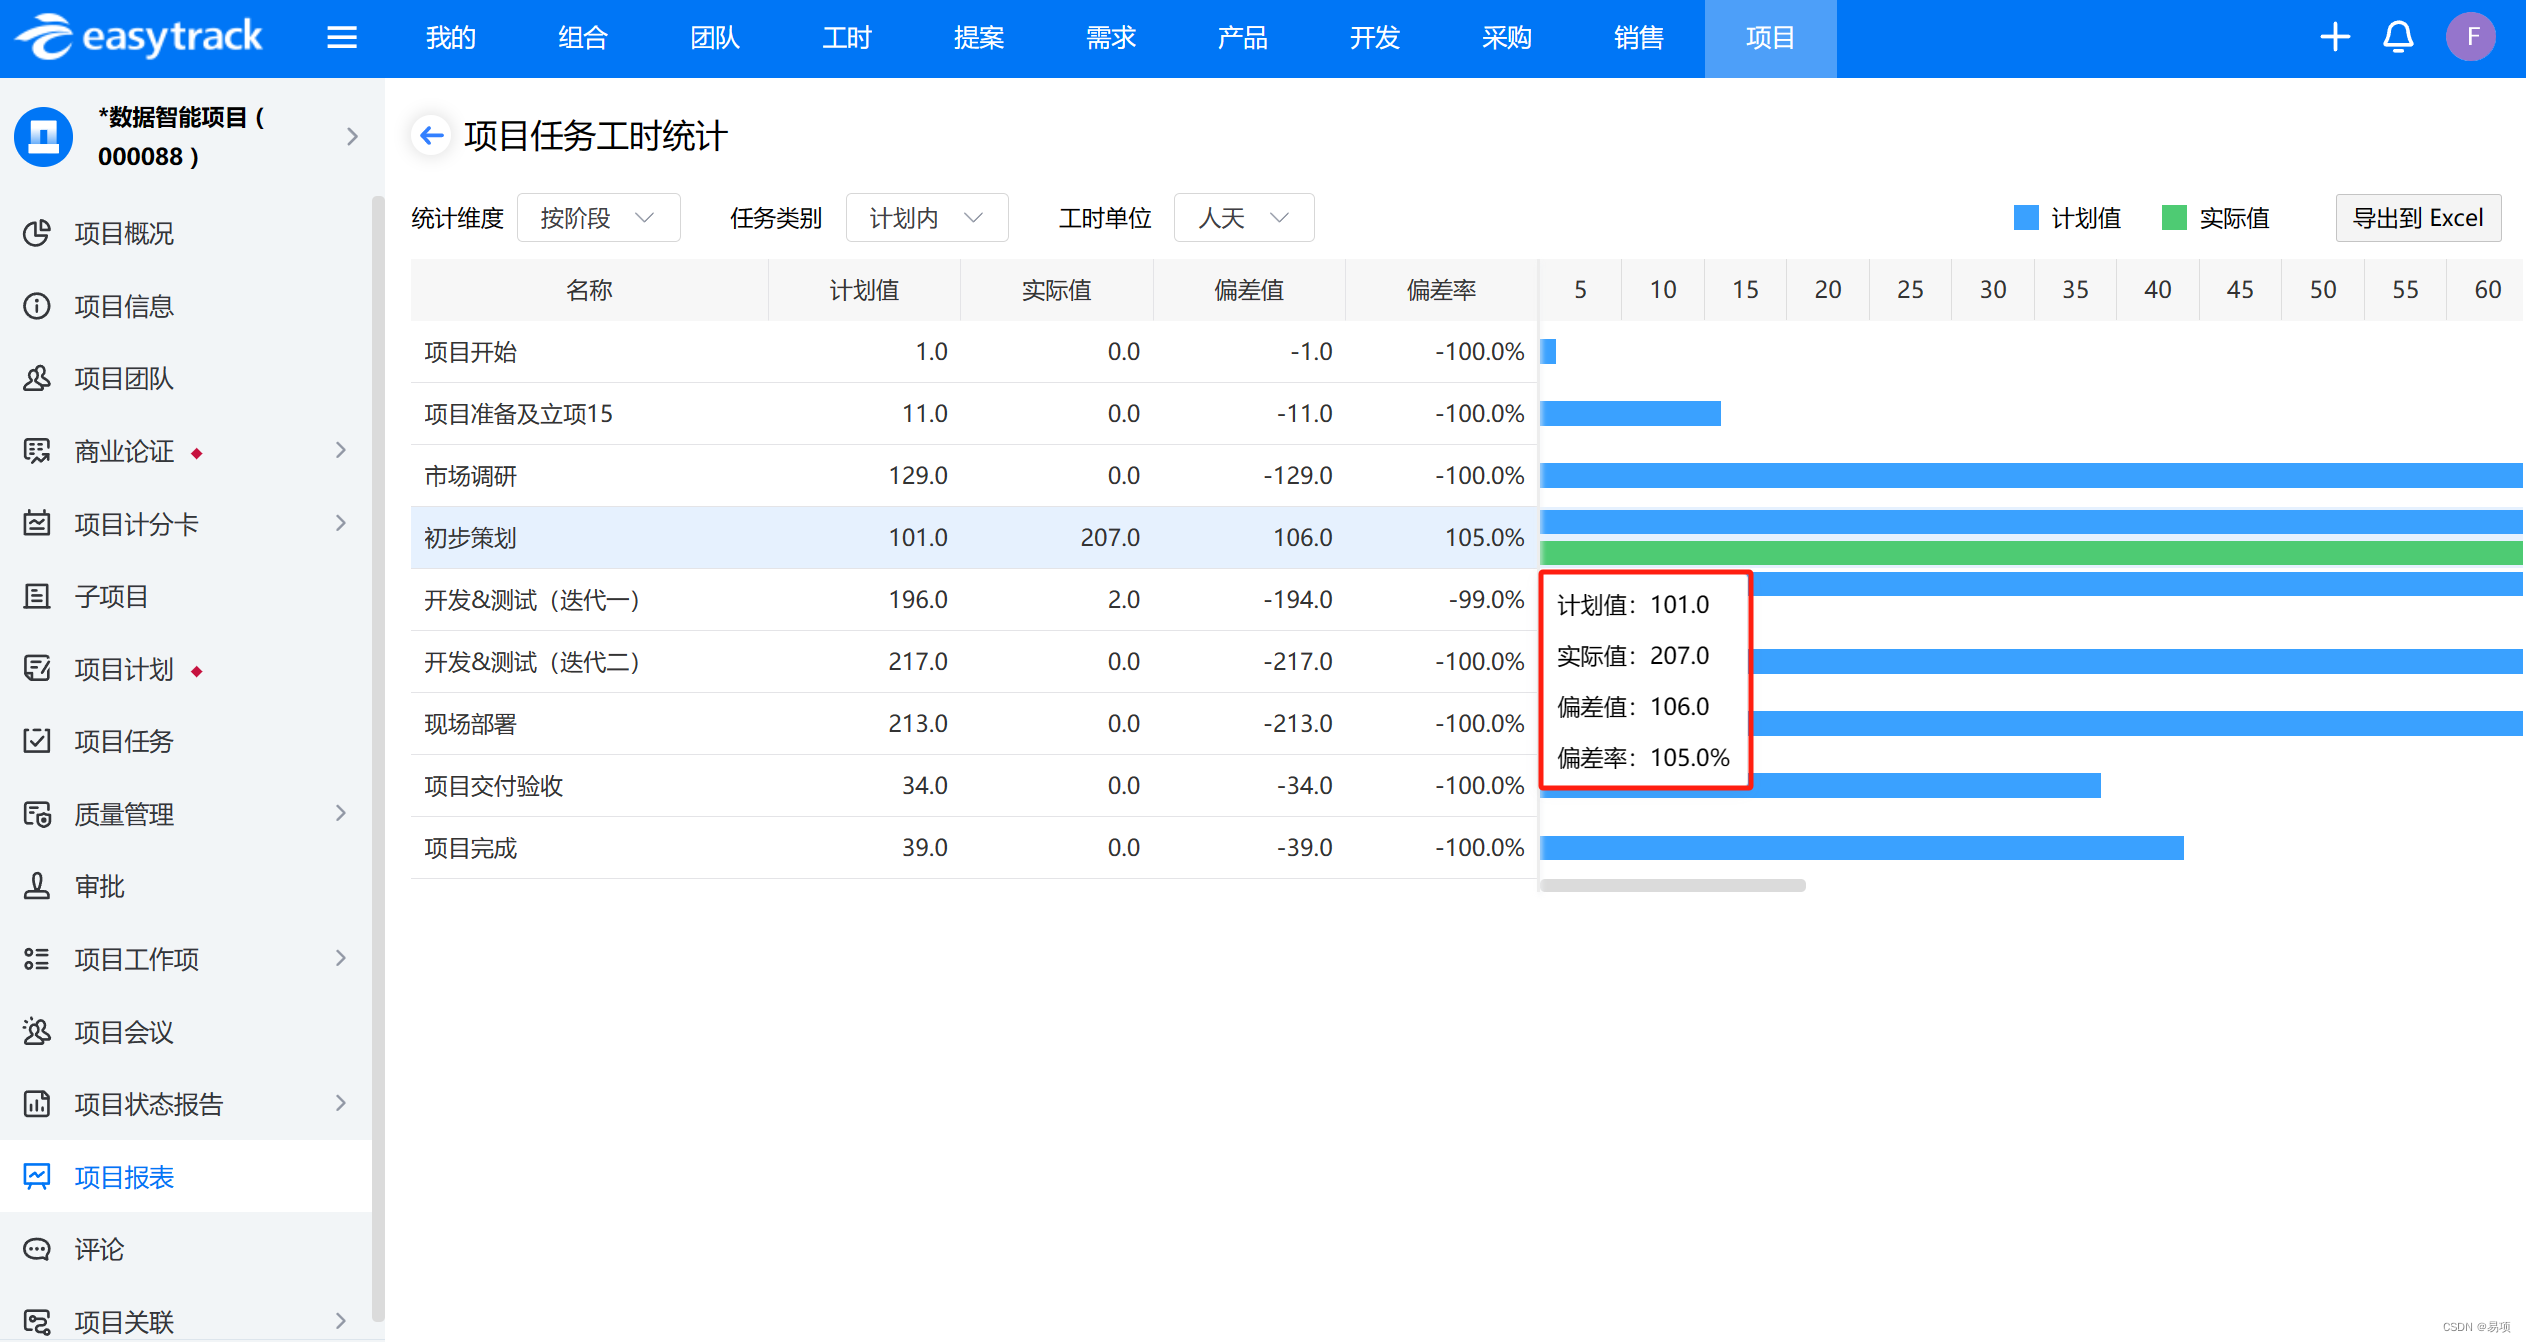The width and height of the screenshot is (2526, 1342).
Task: Open the 产品 top menu
Action: (1243, 38)
